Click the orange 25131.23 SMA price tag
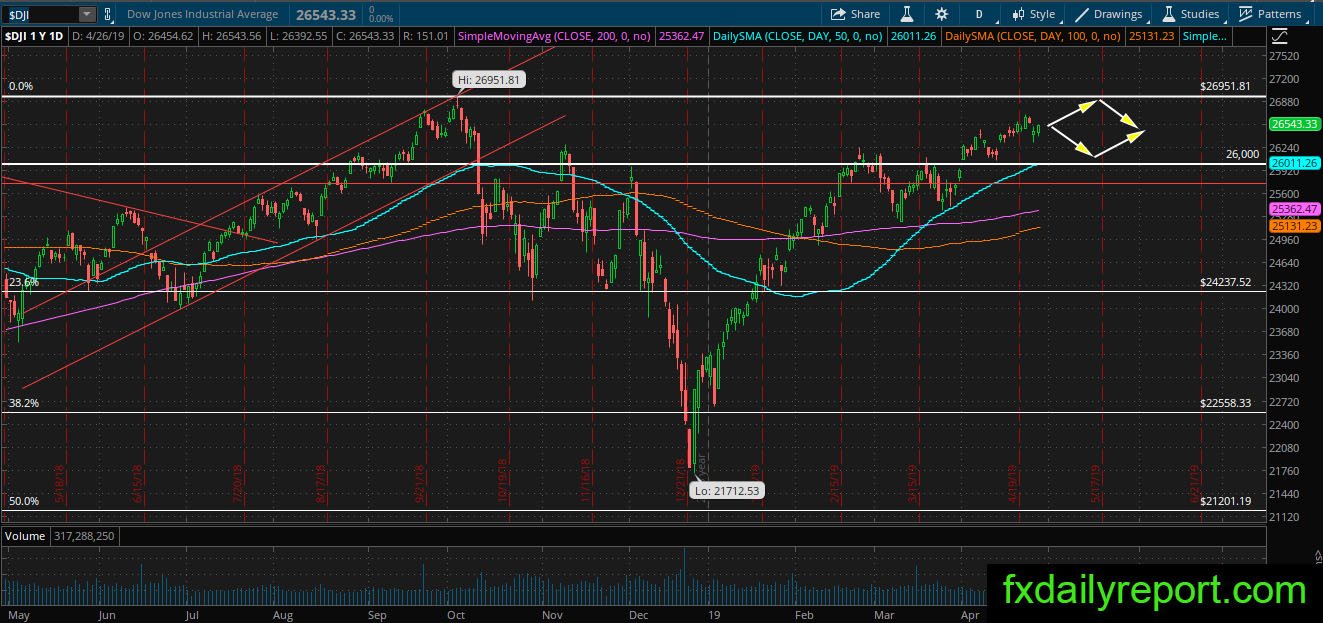 [x=1294, y=226]
